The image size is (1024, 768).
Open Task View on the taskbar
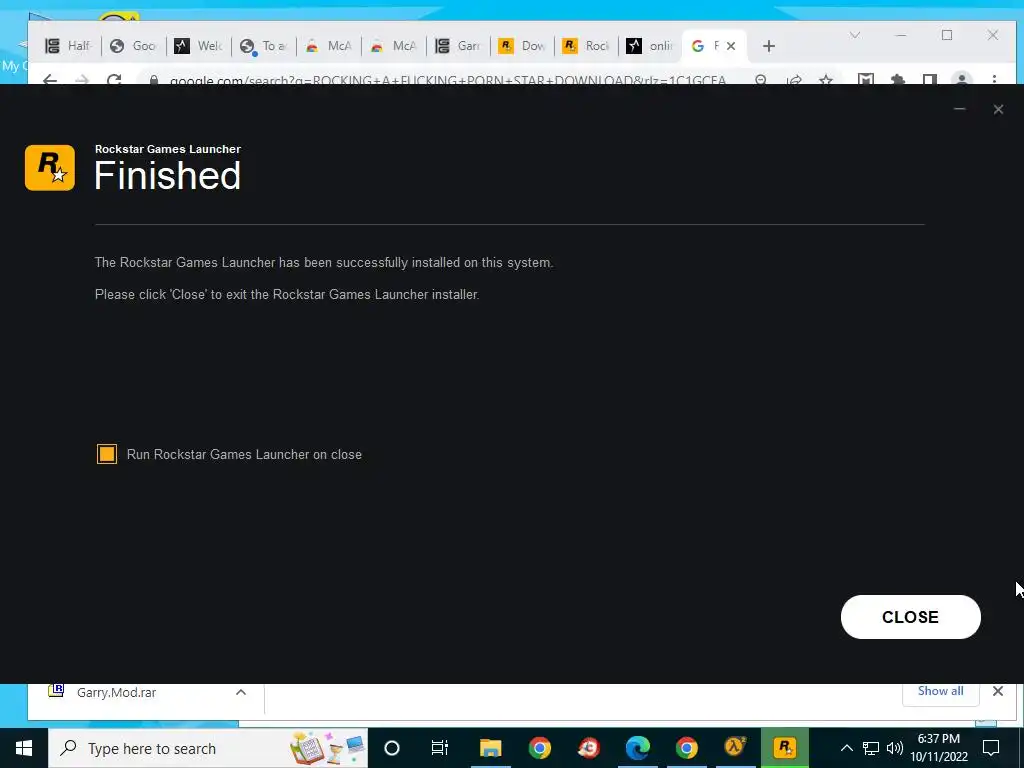(x=440, y=748)
